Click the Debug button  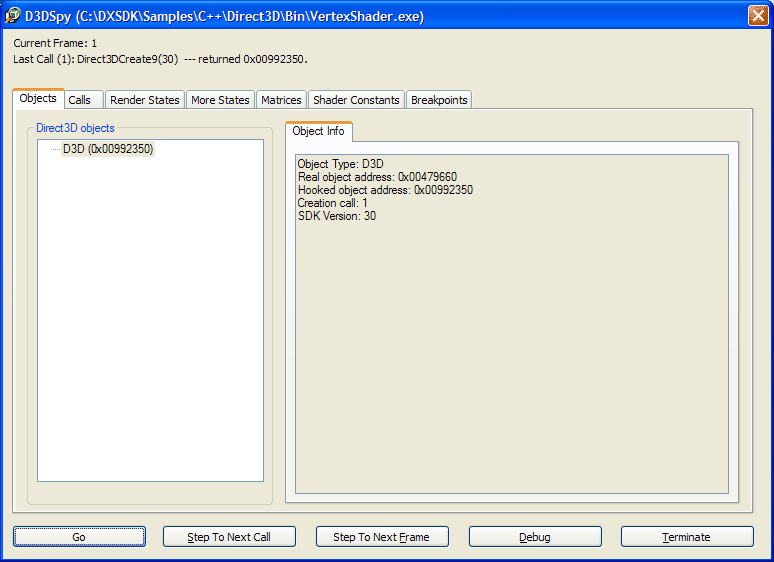click(535, 537)
